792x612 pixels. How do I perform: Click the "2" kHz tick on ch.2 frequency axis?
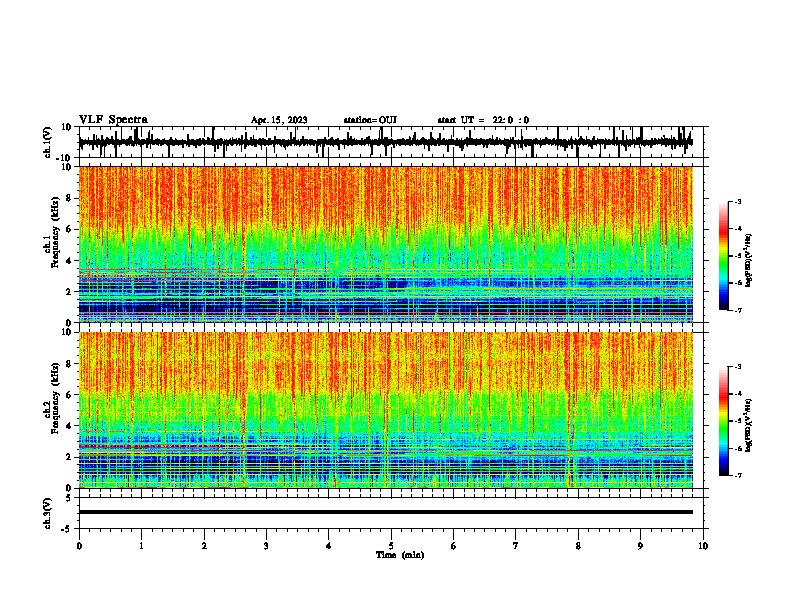coord(69,457)
